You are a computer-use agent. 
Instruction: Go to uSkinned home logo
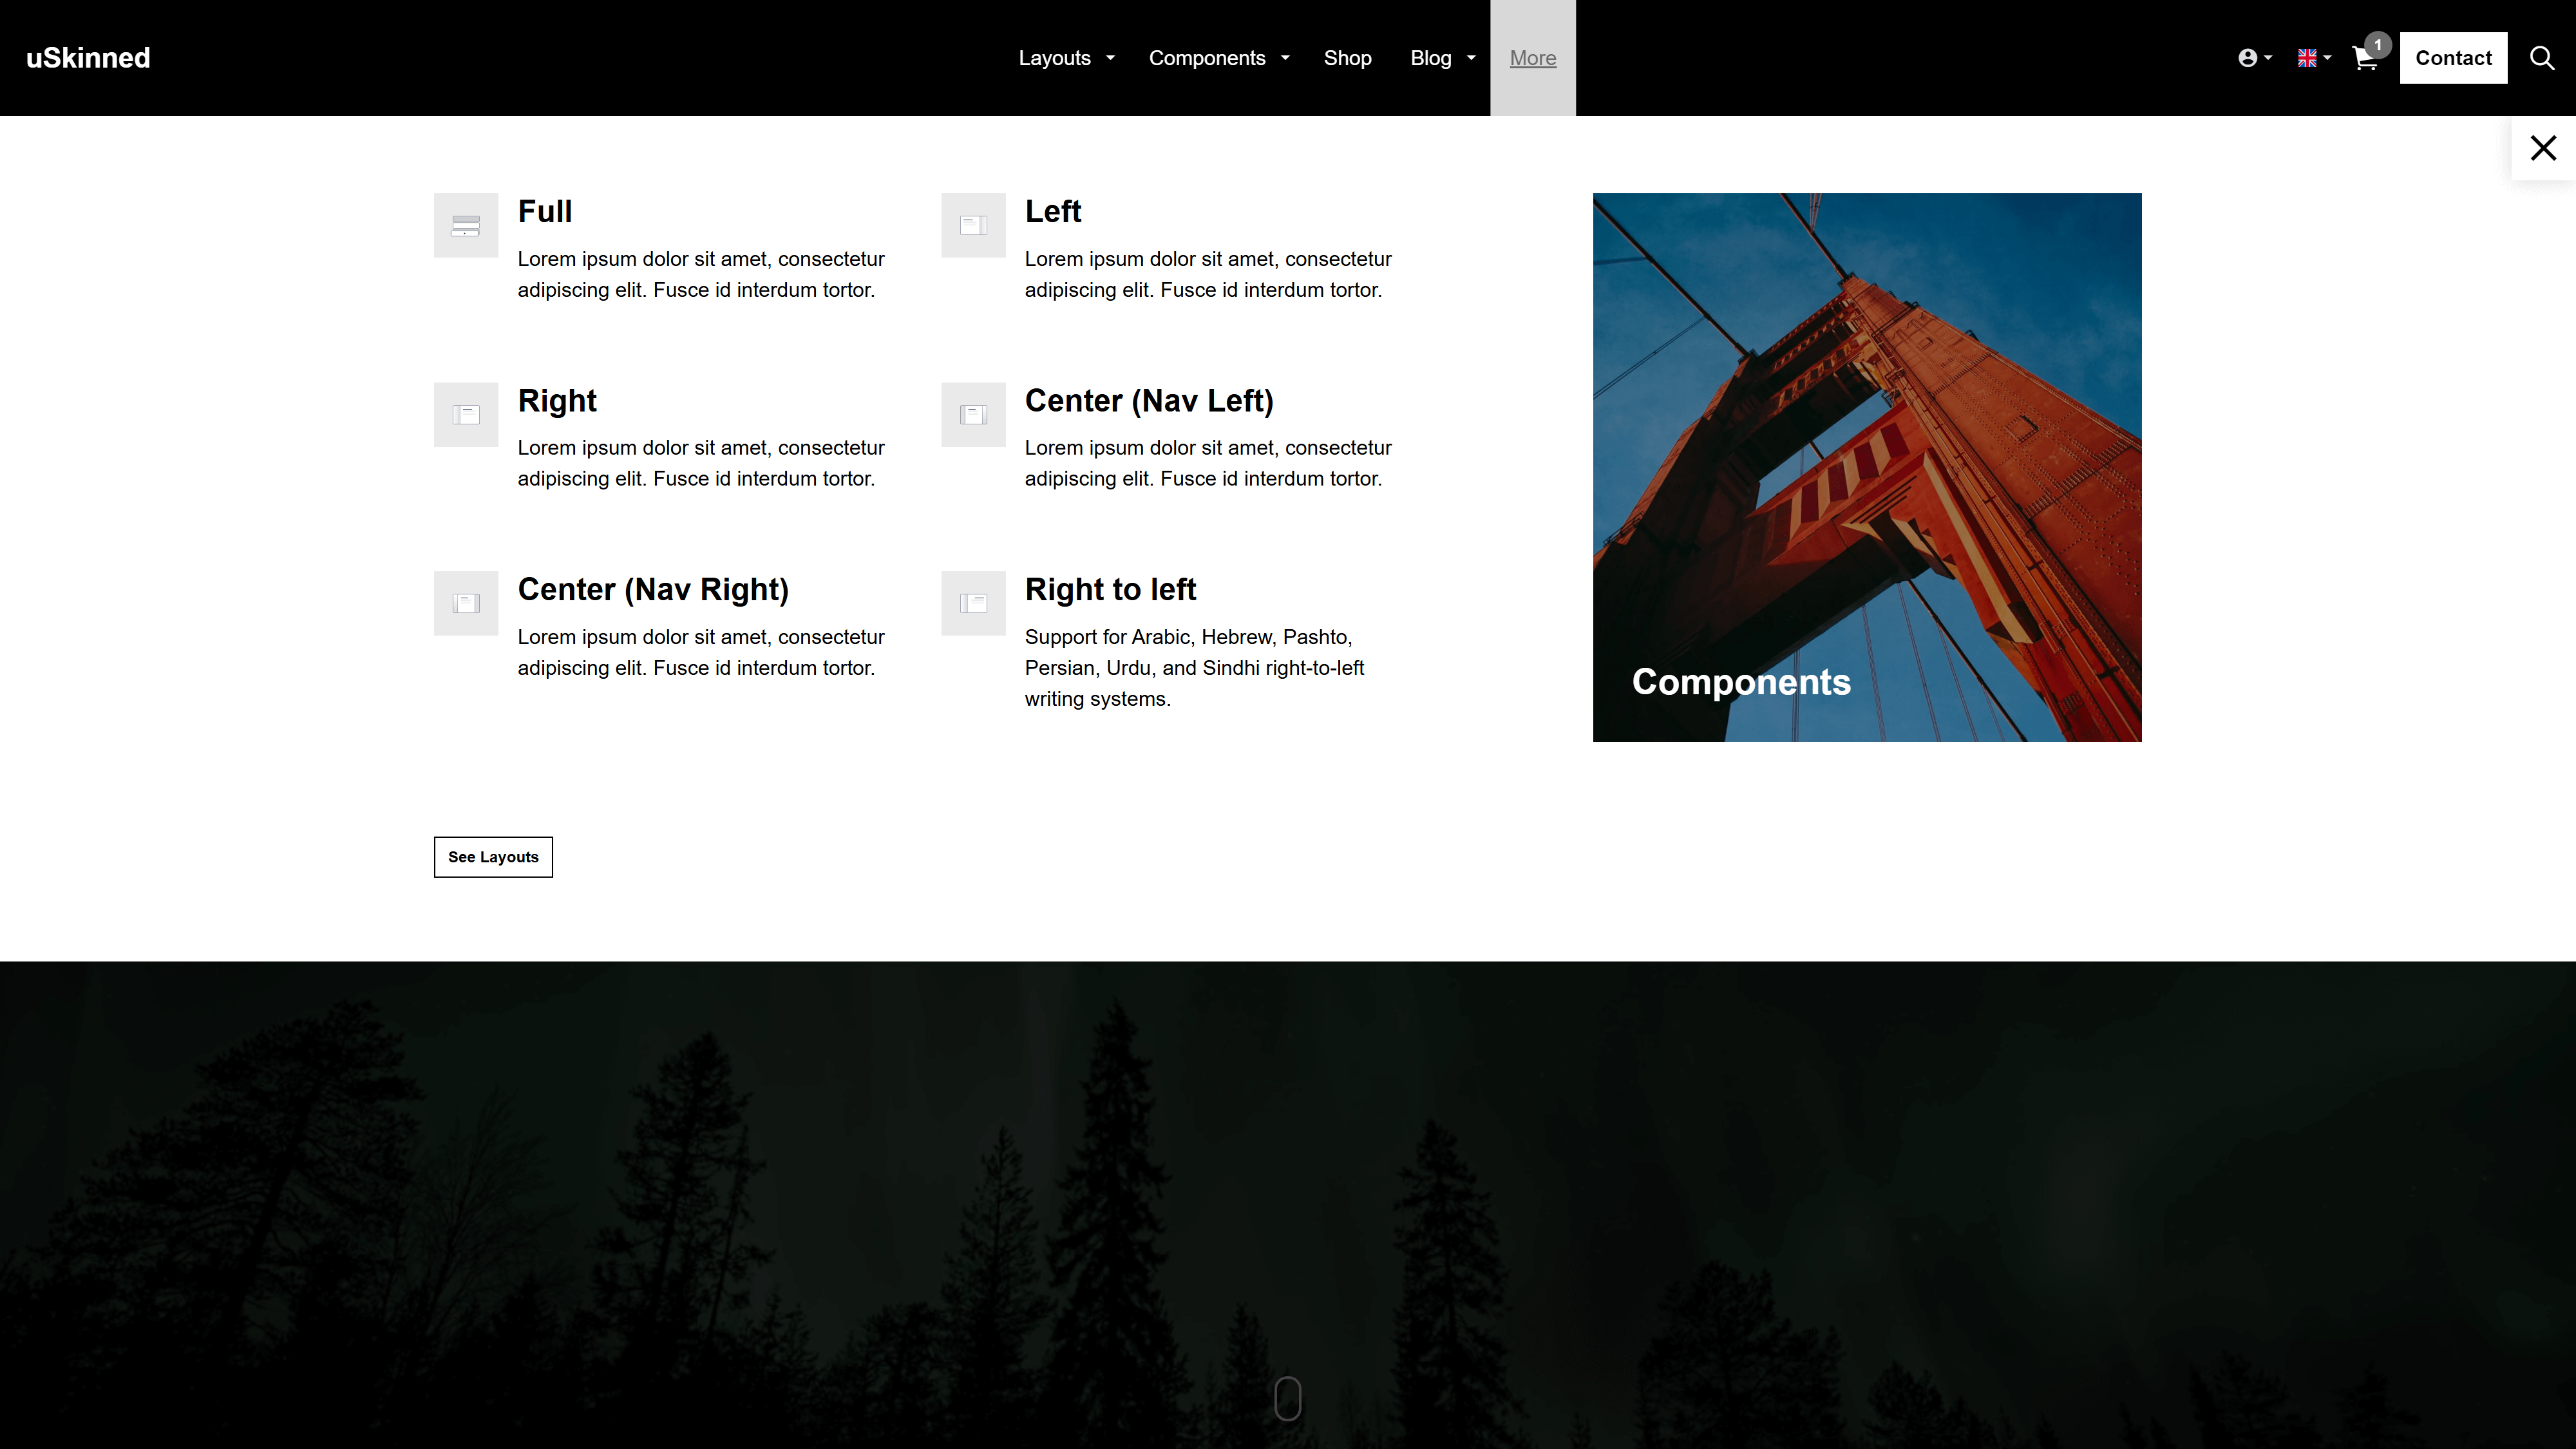click(x=88, y=58)
